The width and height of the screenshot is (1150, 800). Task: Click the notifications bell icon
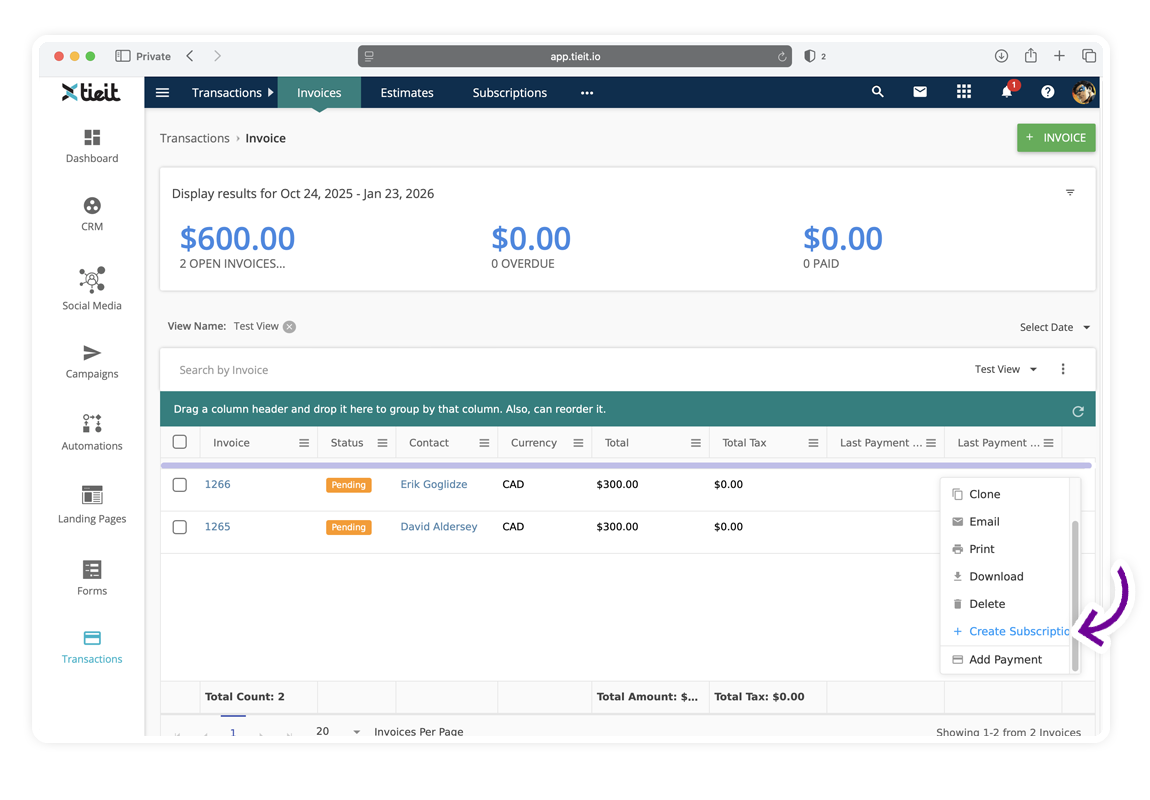tap(1006, 92)
